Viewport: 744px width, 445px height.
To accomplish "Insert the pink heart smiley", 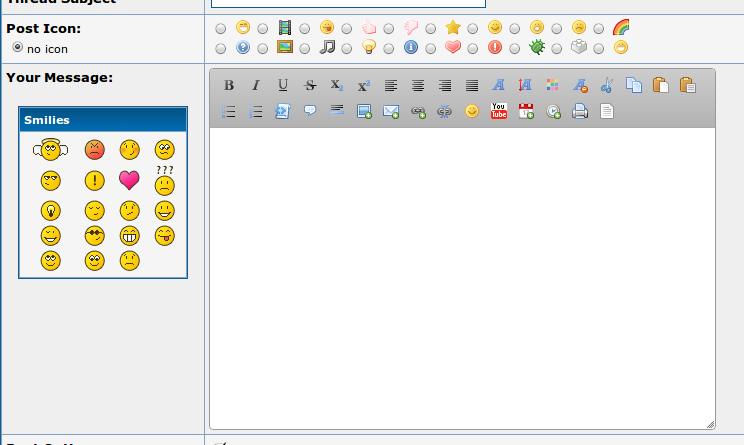I will coord(129,180).
